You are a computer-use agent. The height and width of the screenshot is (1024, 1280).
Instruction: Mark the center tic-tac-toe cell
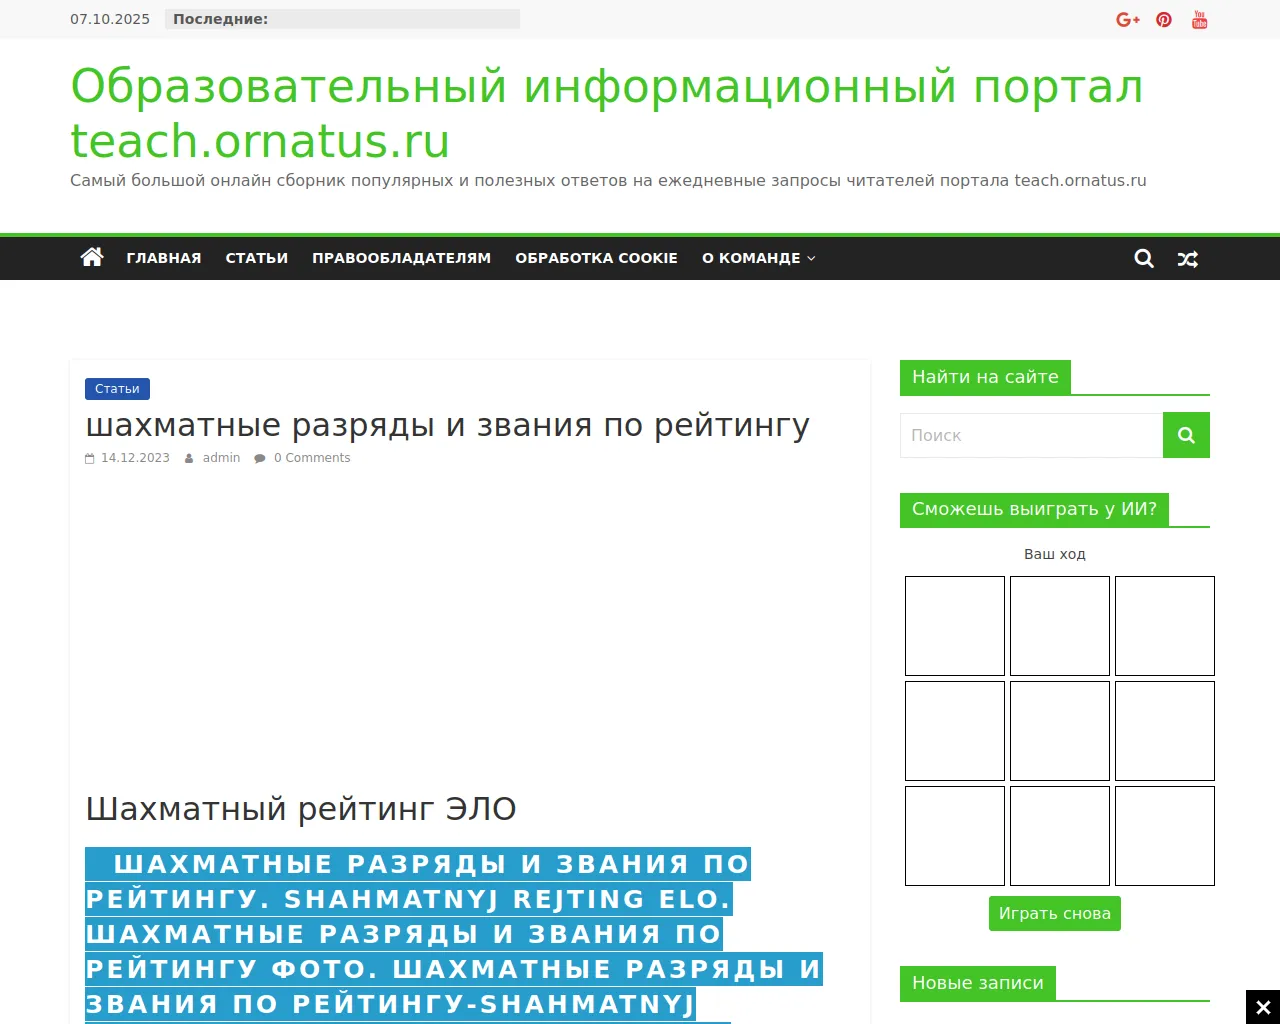pyautogui.click(x=1060, y=731)
